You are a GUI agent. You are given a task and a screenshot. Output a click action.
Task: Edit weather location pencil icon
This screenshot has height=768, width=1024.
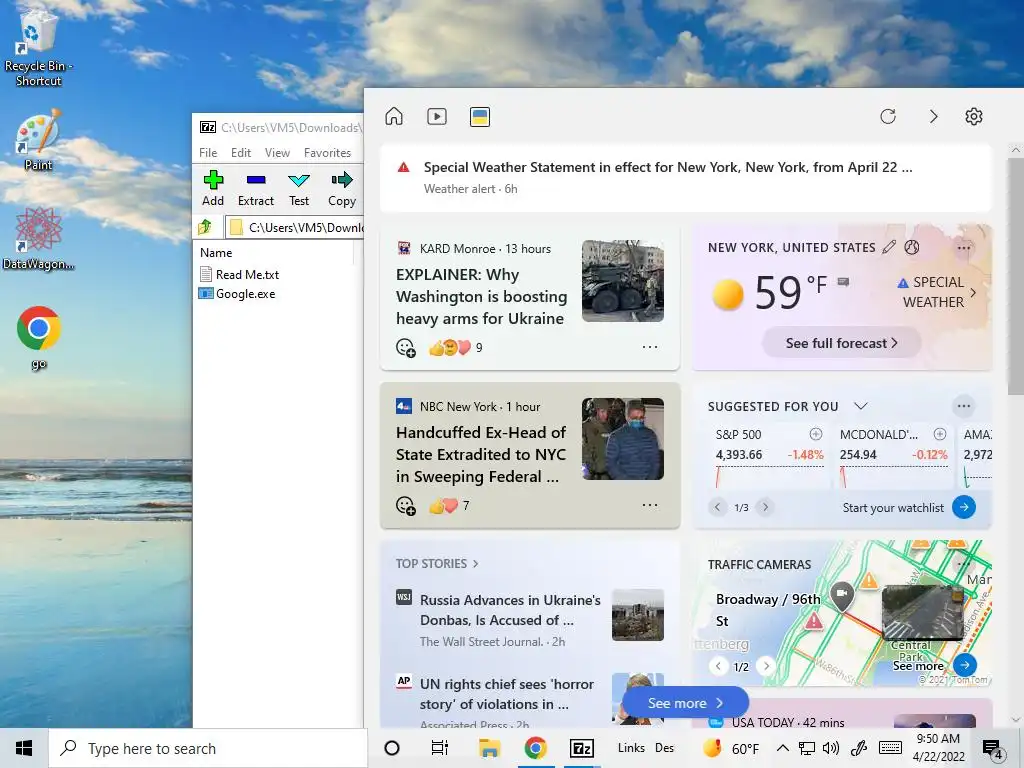(889, 247)
